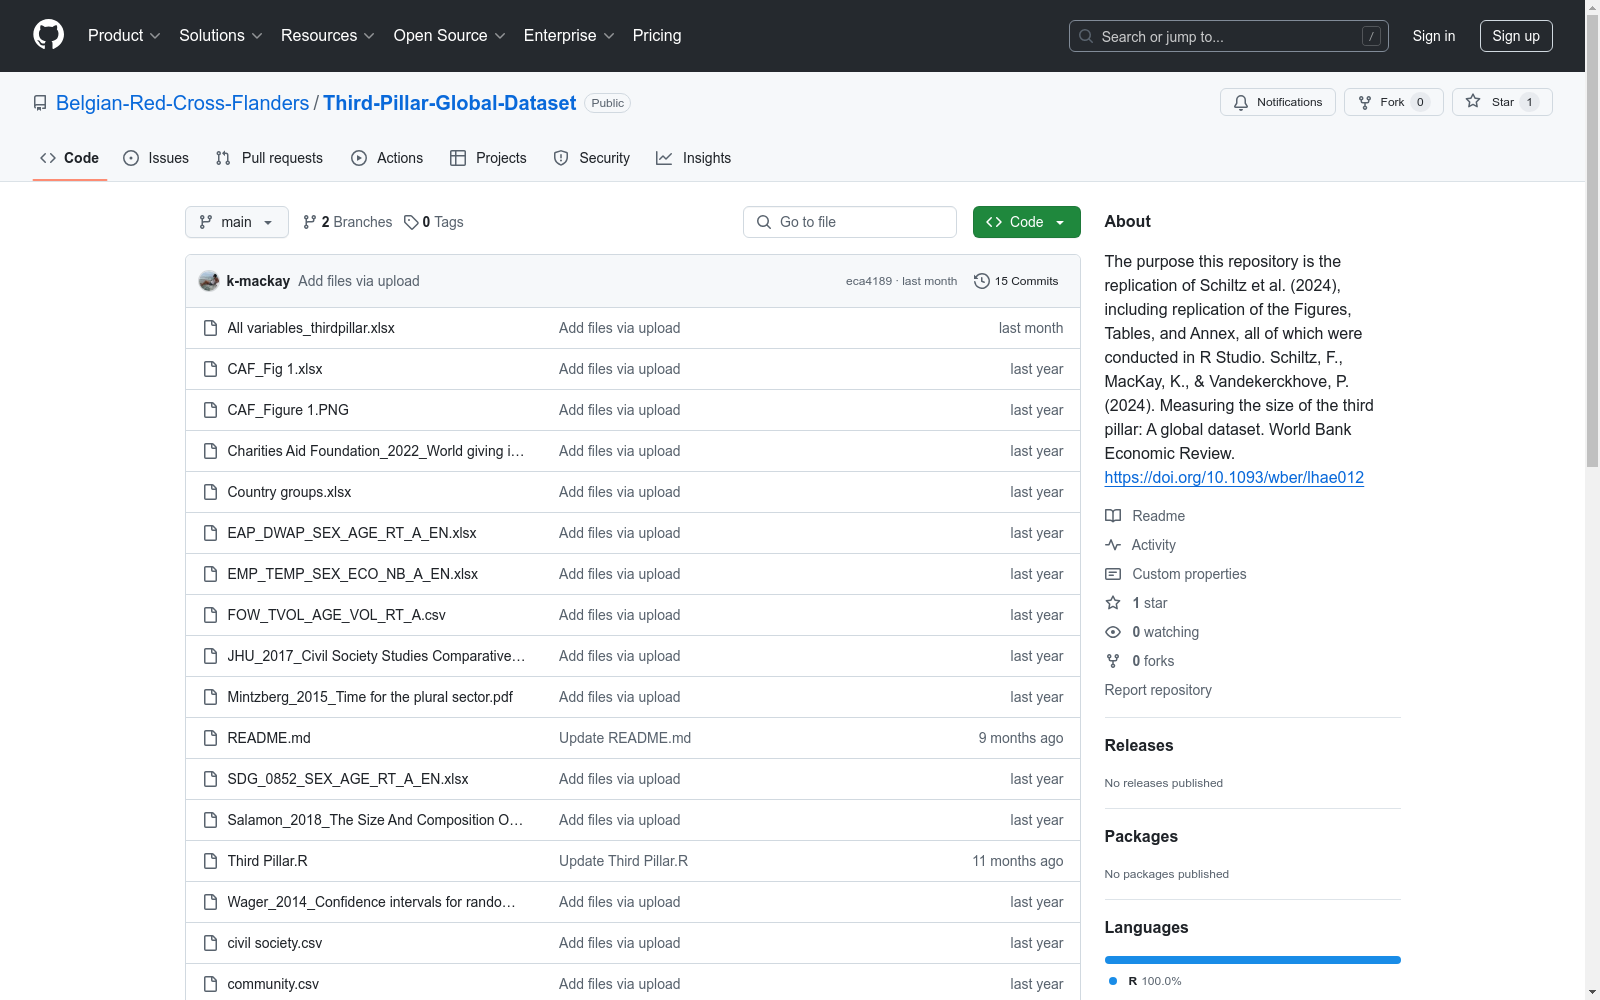This screenshot has height=1000, width=1600.
Task: Open the Releases section heading link
Action: click(x=1139, y=745)
